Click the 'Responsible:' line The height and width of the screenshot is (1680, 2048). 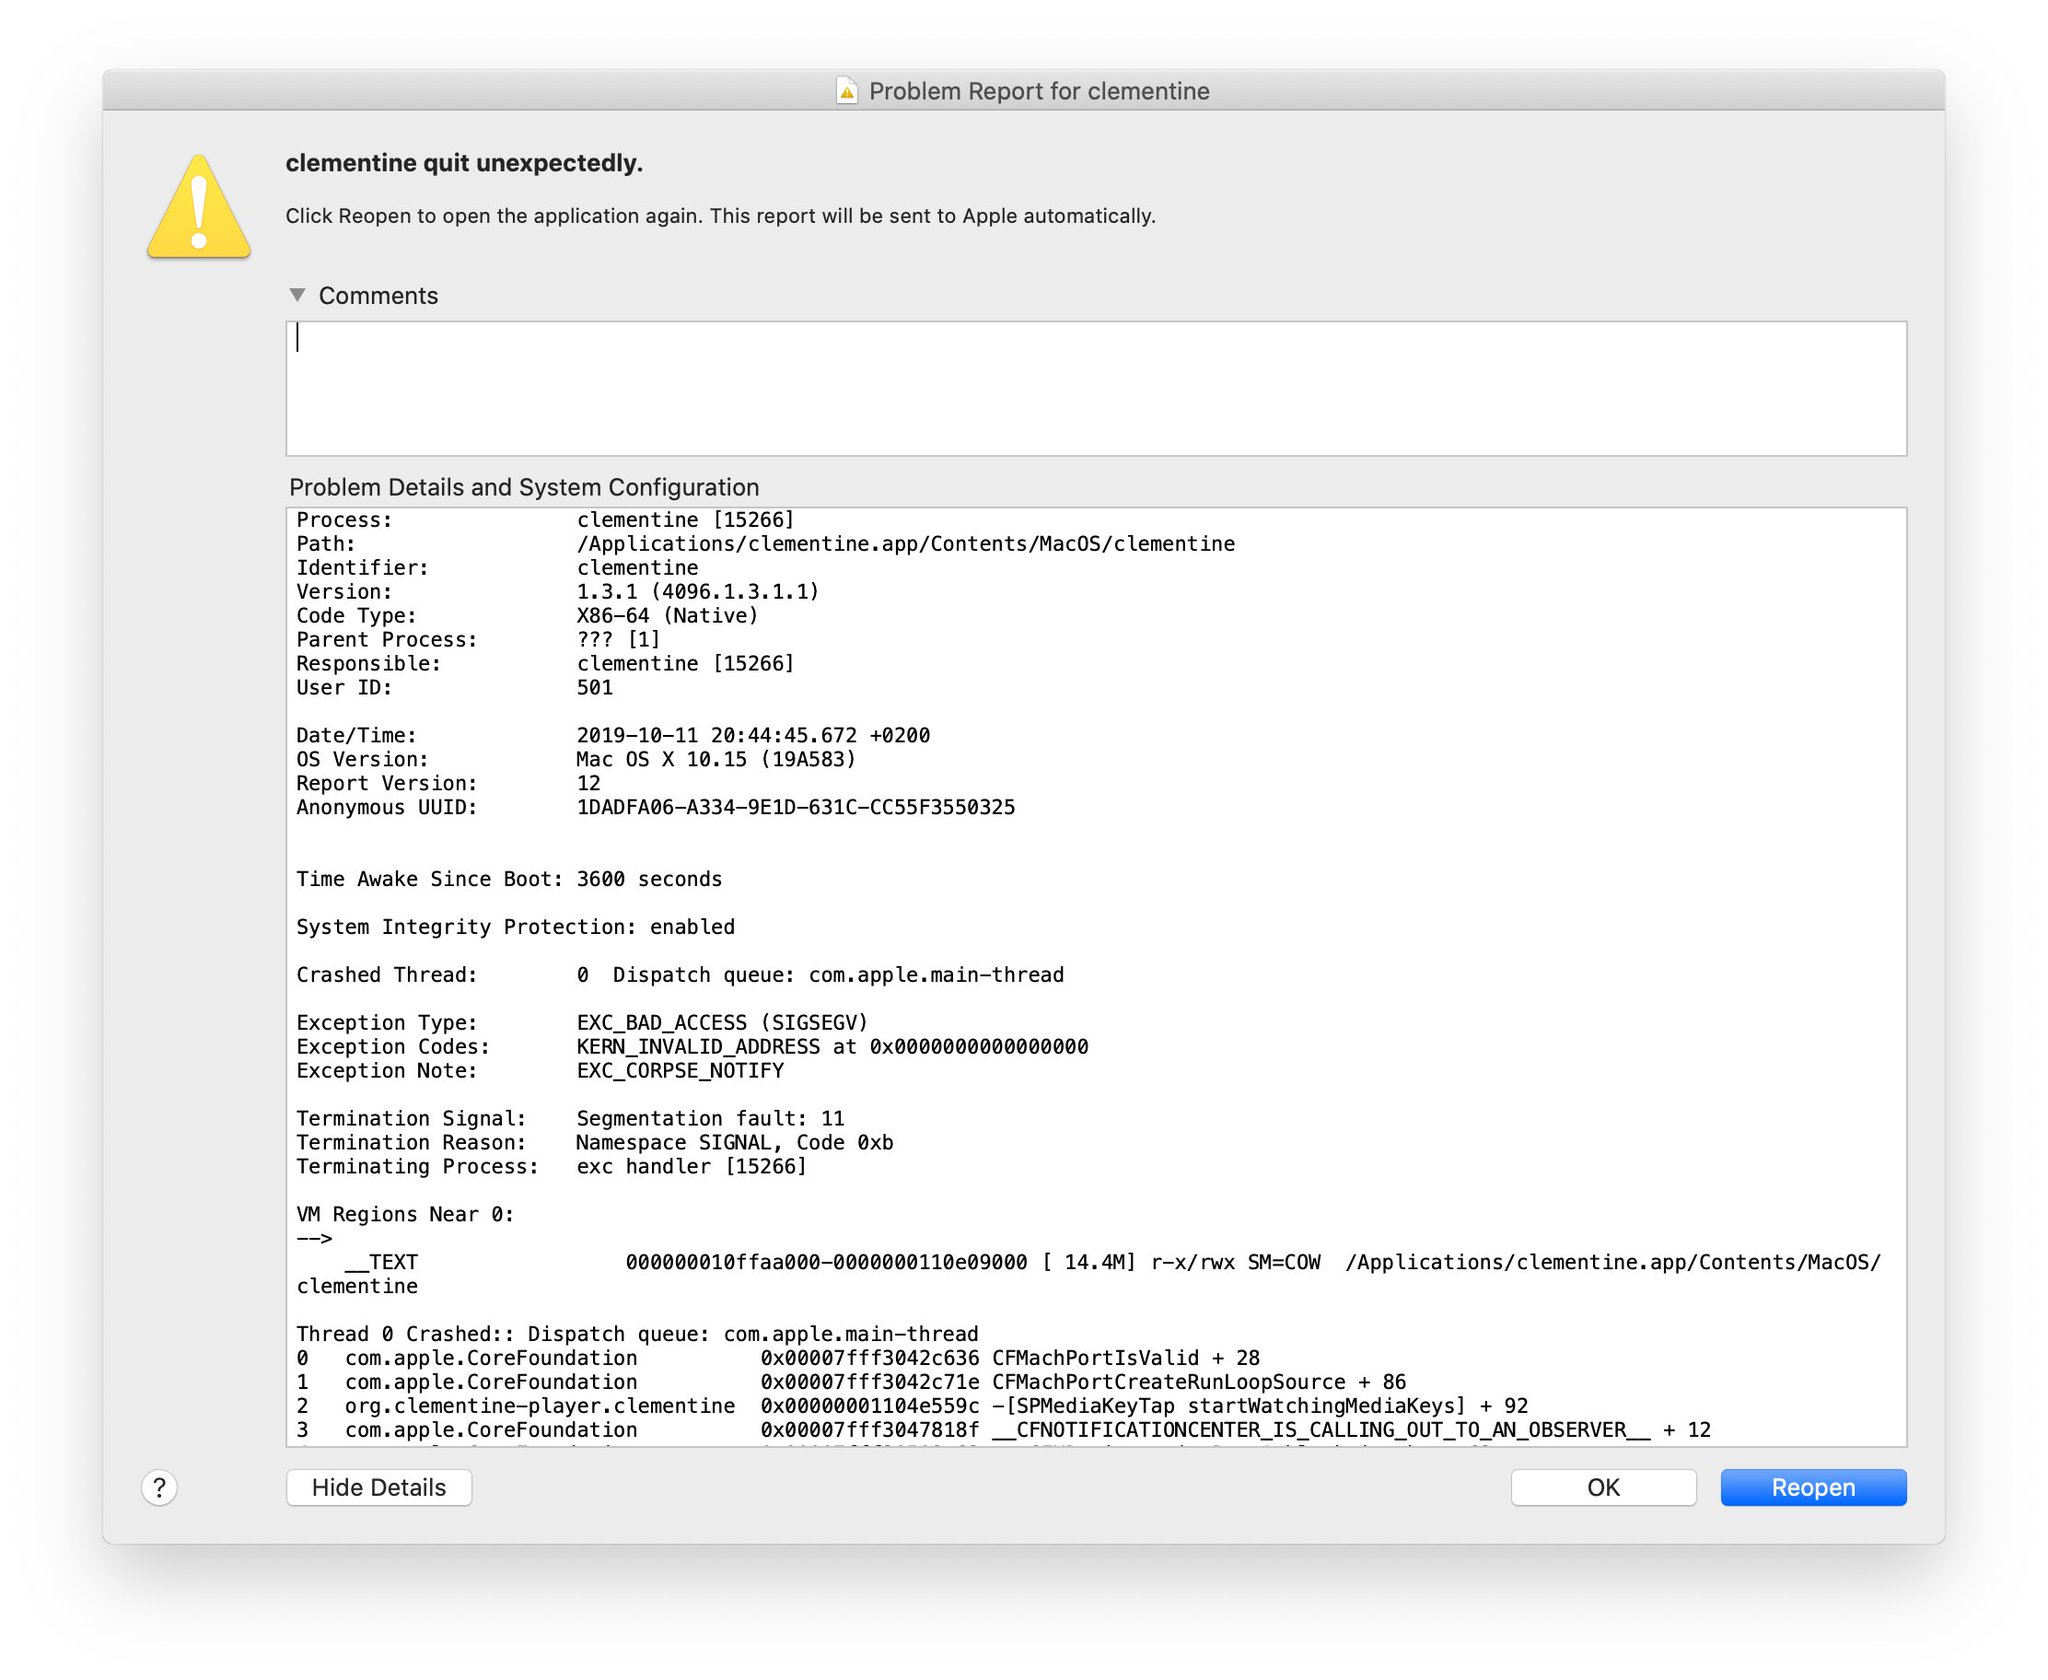click(x=545, y=664)
